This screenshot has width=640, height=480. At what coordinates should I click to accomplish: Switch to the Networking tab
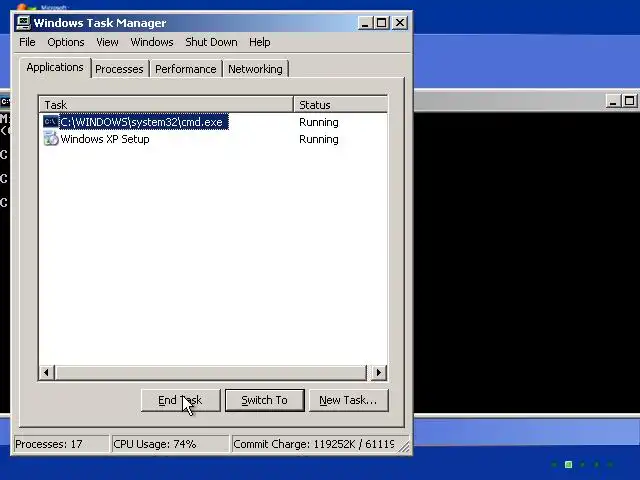click(x=255, y=69)
